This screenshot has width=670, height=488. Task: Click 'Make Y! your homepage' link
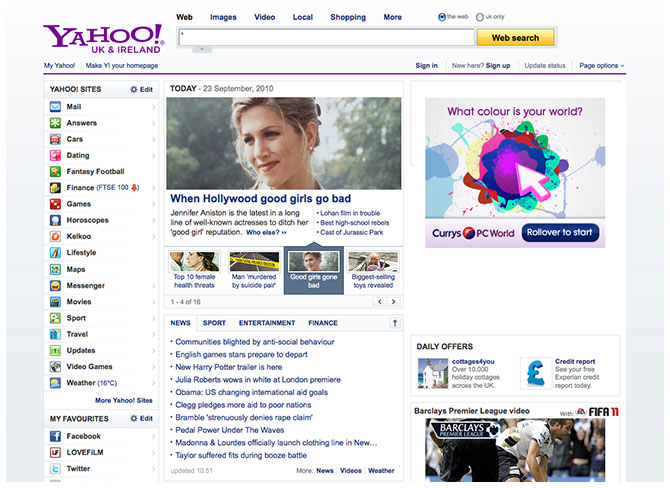click(x=122, y=65)
